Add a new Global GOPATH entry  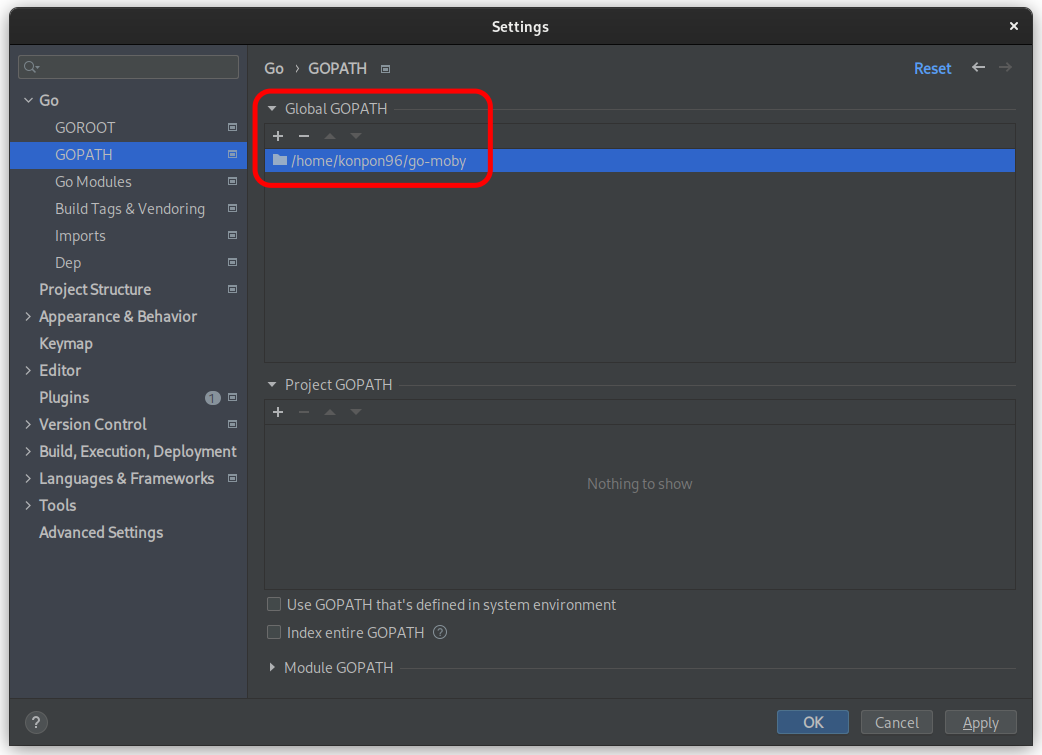pos(278,136)
